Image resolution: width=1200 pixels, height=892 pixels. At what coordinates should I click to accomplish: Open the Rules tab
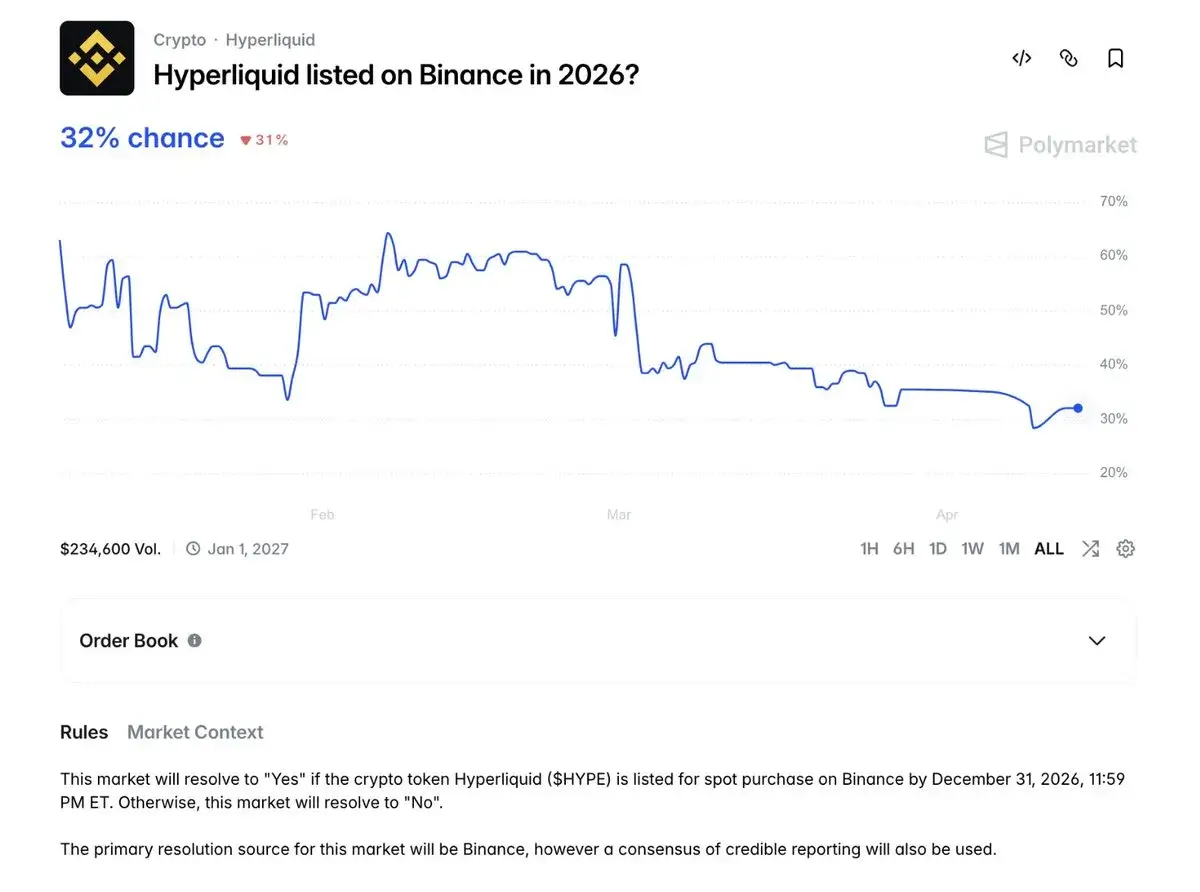click(x=84, y=732)
